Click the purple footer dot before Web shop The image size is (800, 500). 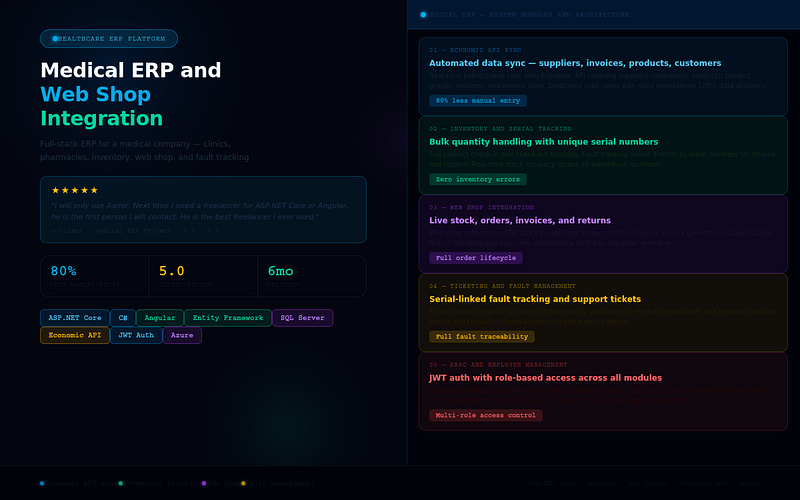204,483
